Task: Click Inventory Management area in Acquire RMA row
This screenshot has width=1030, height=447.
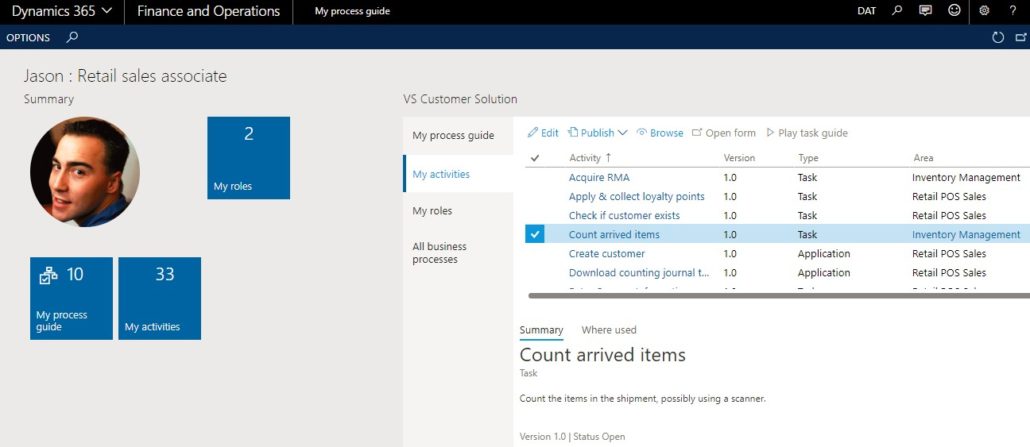Action: [966, 177]
